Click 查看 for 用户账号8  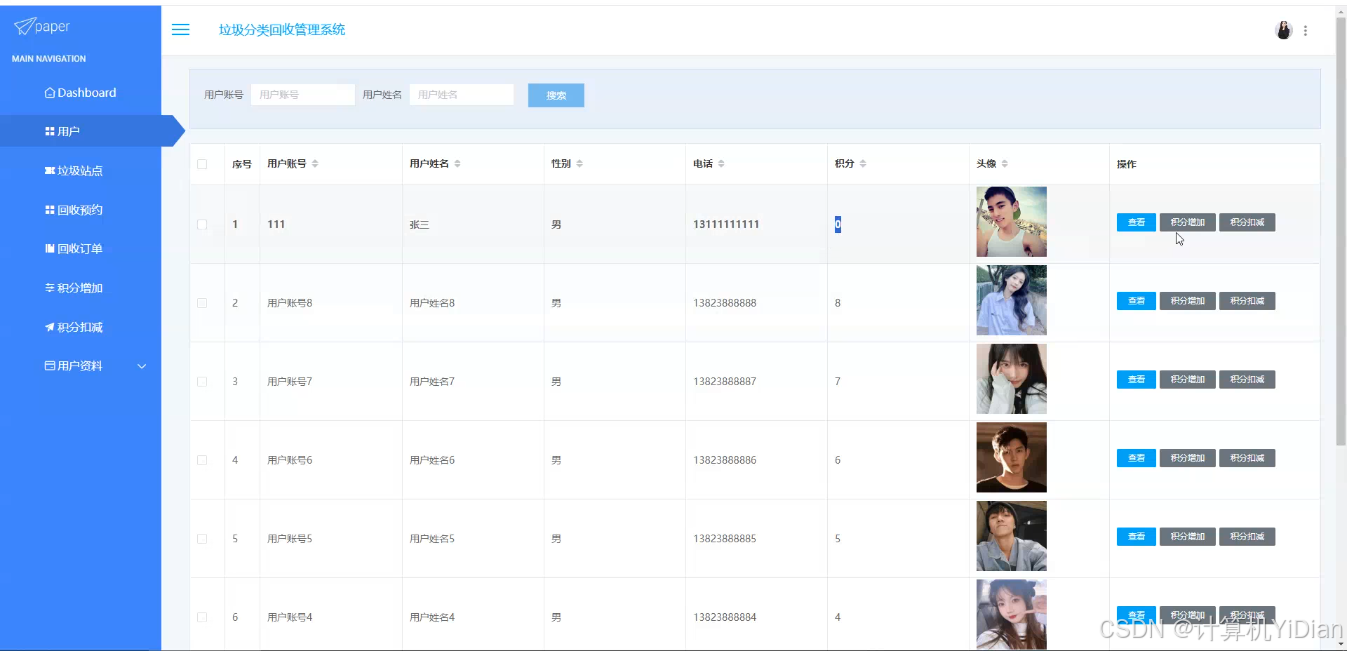tap(1136, 301)
